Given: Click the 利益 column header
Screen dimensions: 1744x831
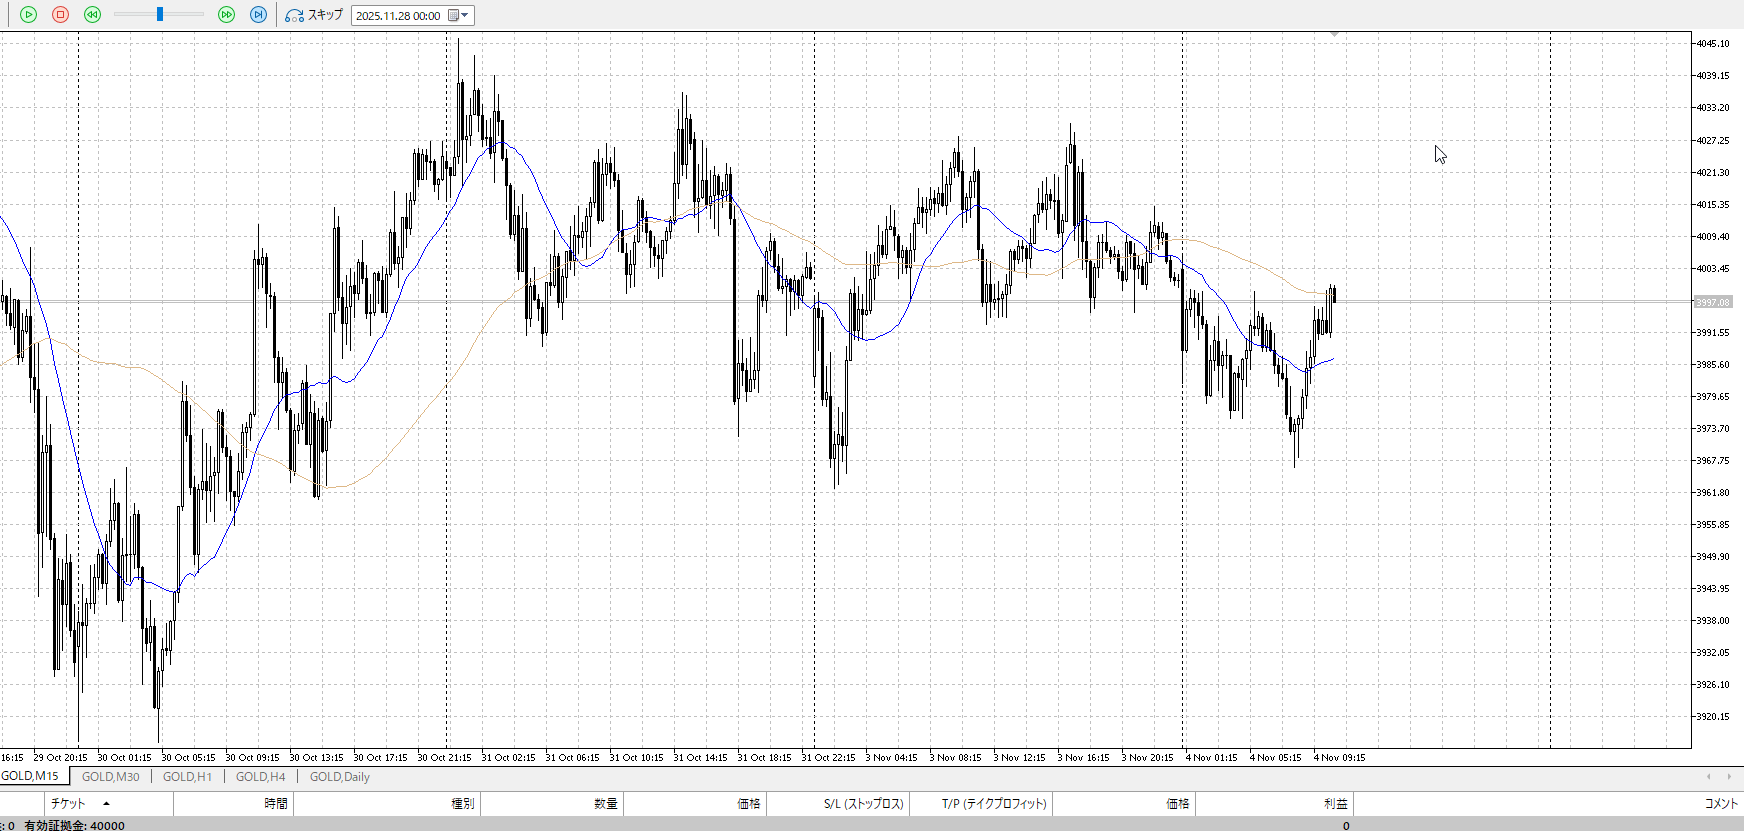Looking at the screenshot, I should pyautogui.click(x=1335, y=804).
